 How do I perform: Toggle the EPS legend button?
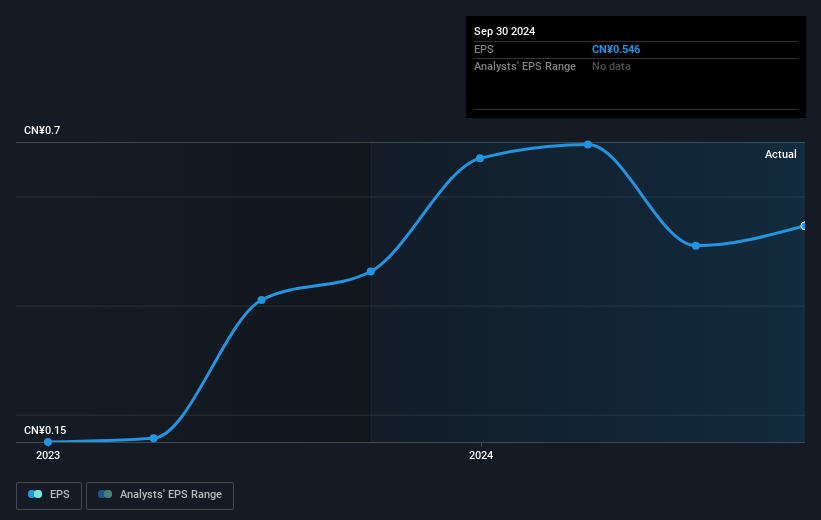click(x=49, y=495)
